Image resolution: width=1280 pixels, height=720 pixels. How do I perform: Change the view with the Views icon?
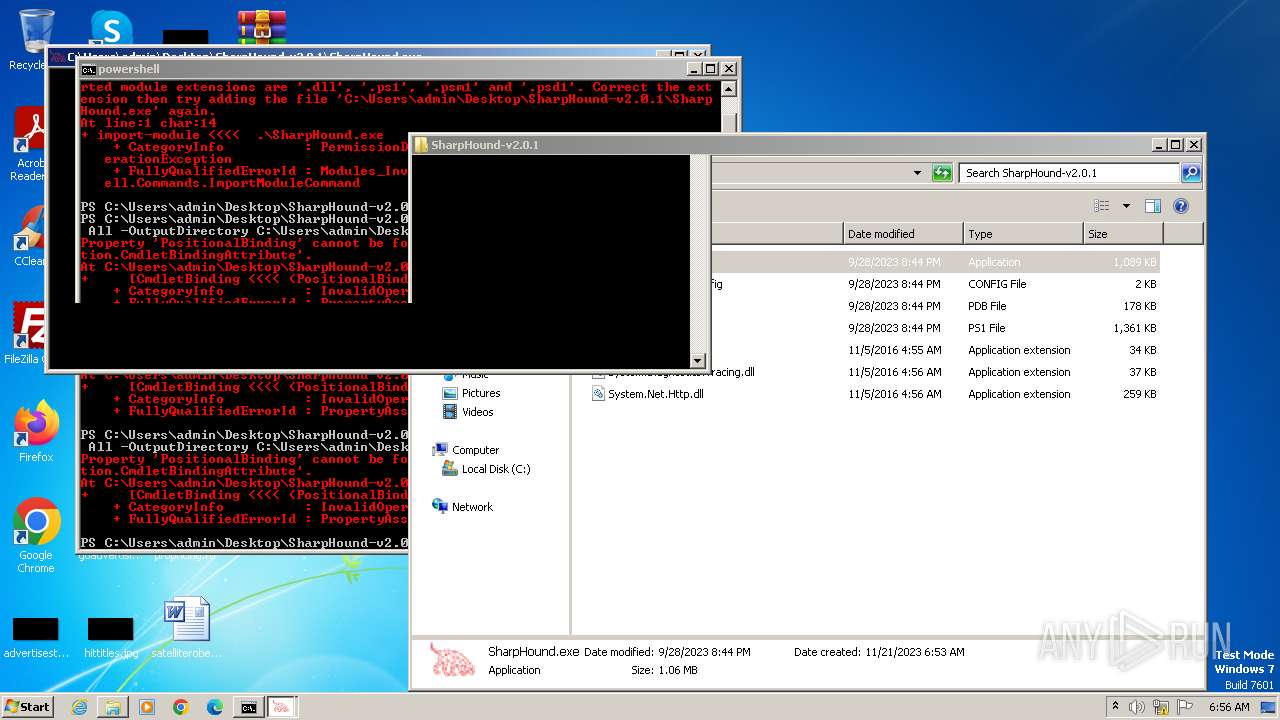click(x=1102, y=206)
